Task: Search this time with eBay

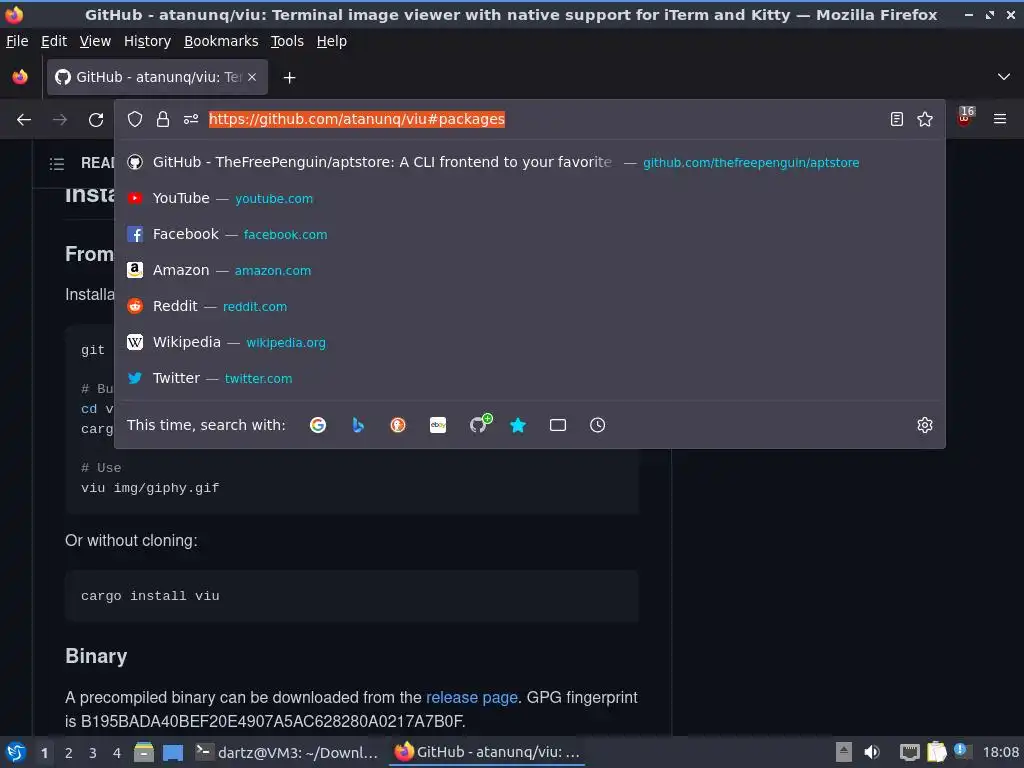Action: point(438,425)
